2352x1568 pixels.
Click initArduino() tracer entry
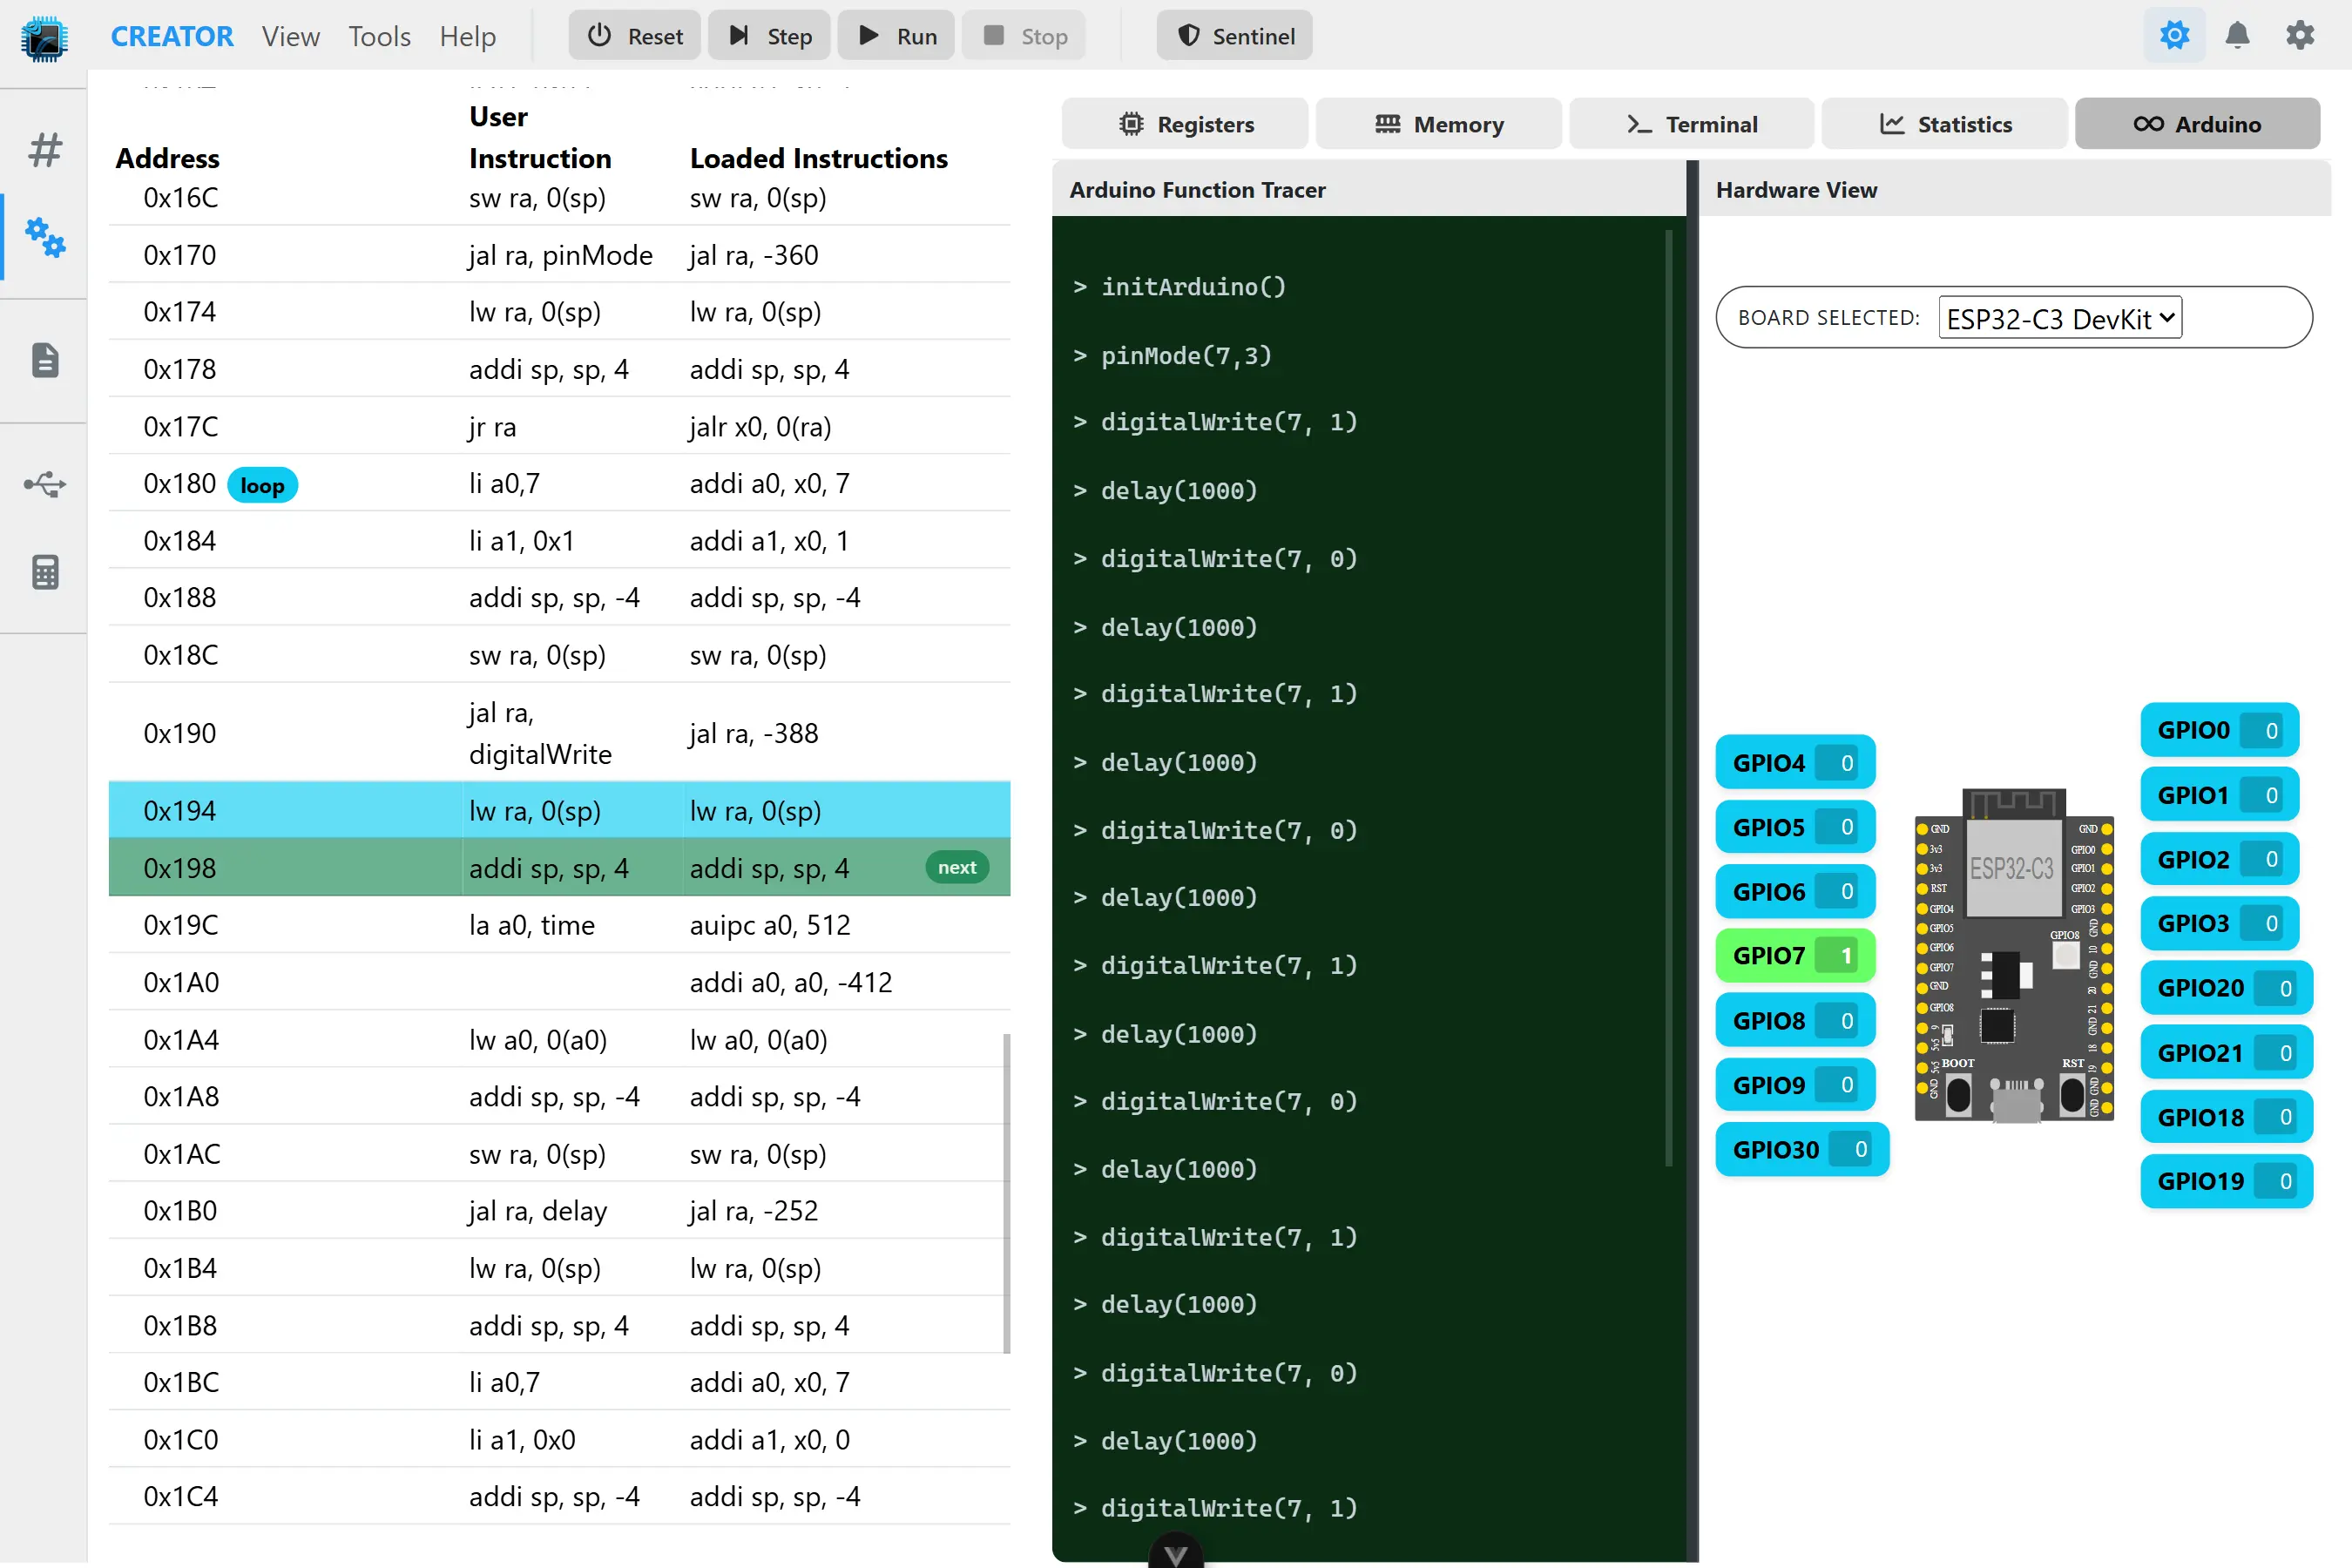click(1193, 287)
